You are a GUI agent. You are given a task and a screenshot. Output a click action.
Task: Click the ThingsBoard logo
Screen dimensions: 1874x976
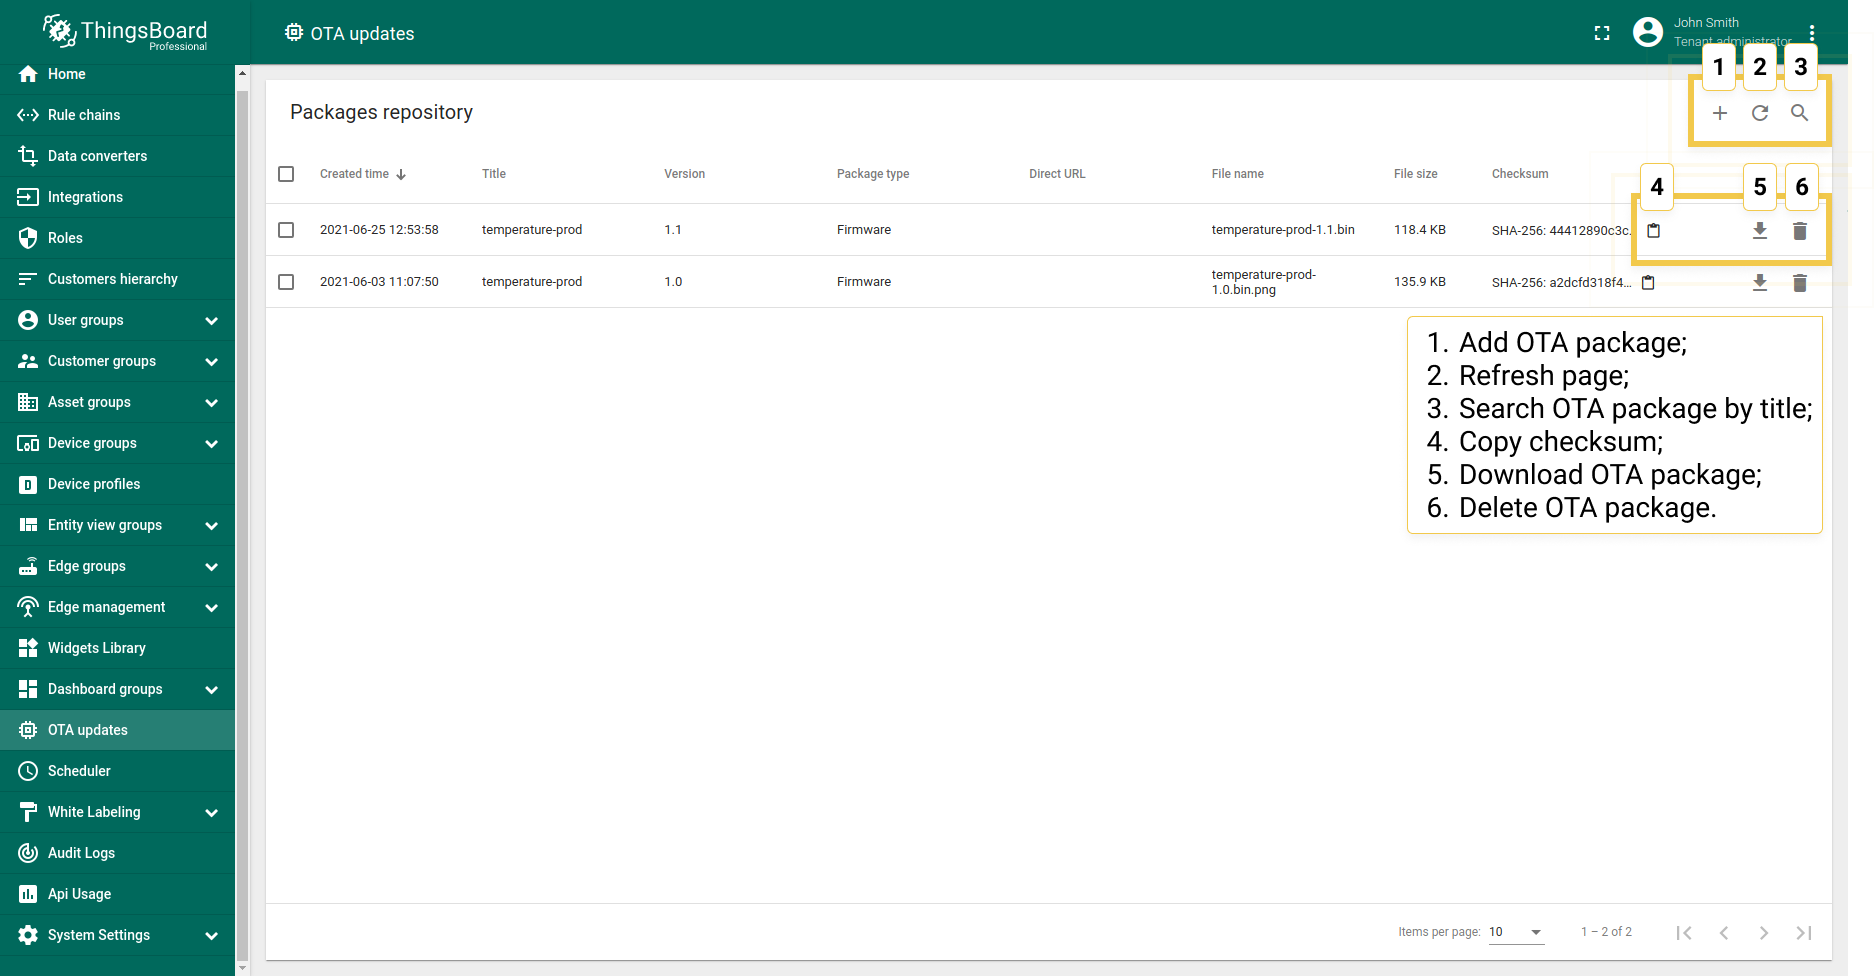[125, 33]
